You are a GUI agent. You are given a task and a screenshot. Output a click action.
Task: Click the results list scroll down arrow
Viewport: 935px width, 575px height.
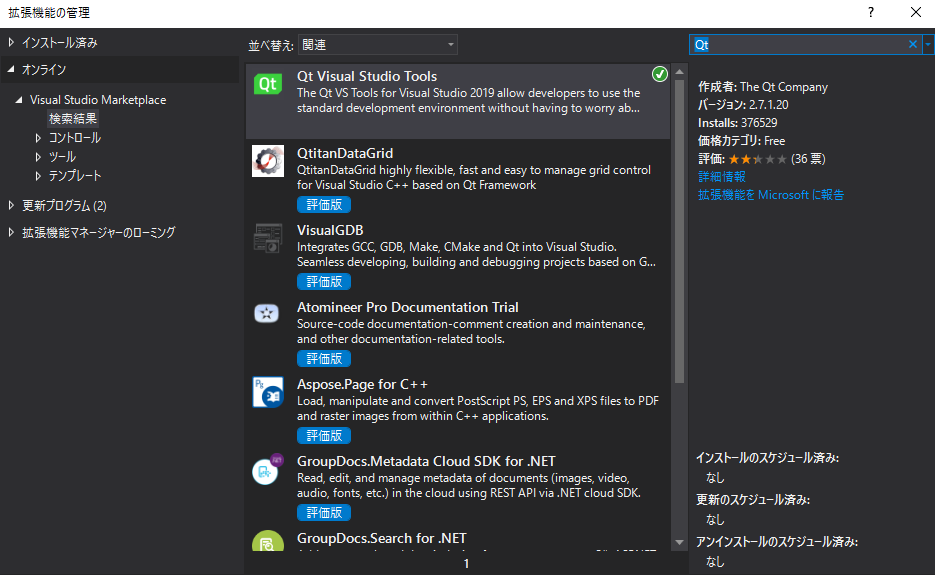pyautogui.click(x=679, y=542)
